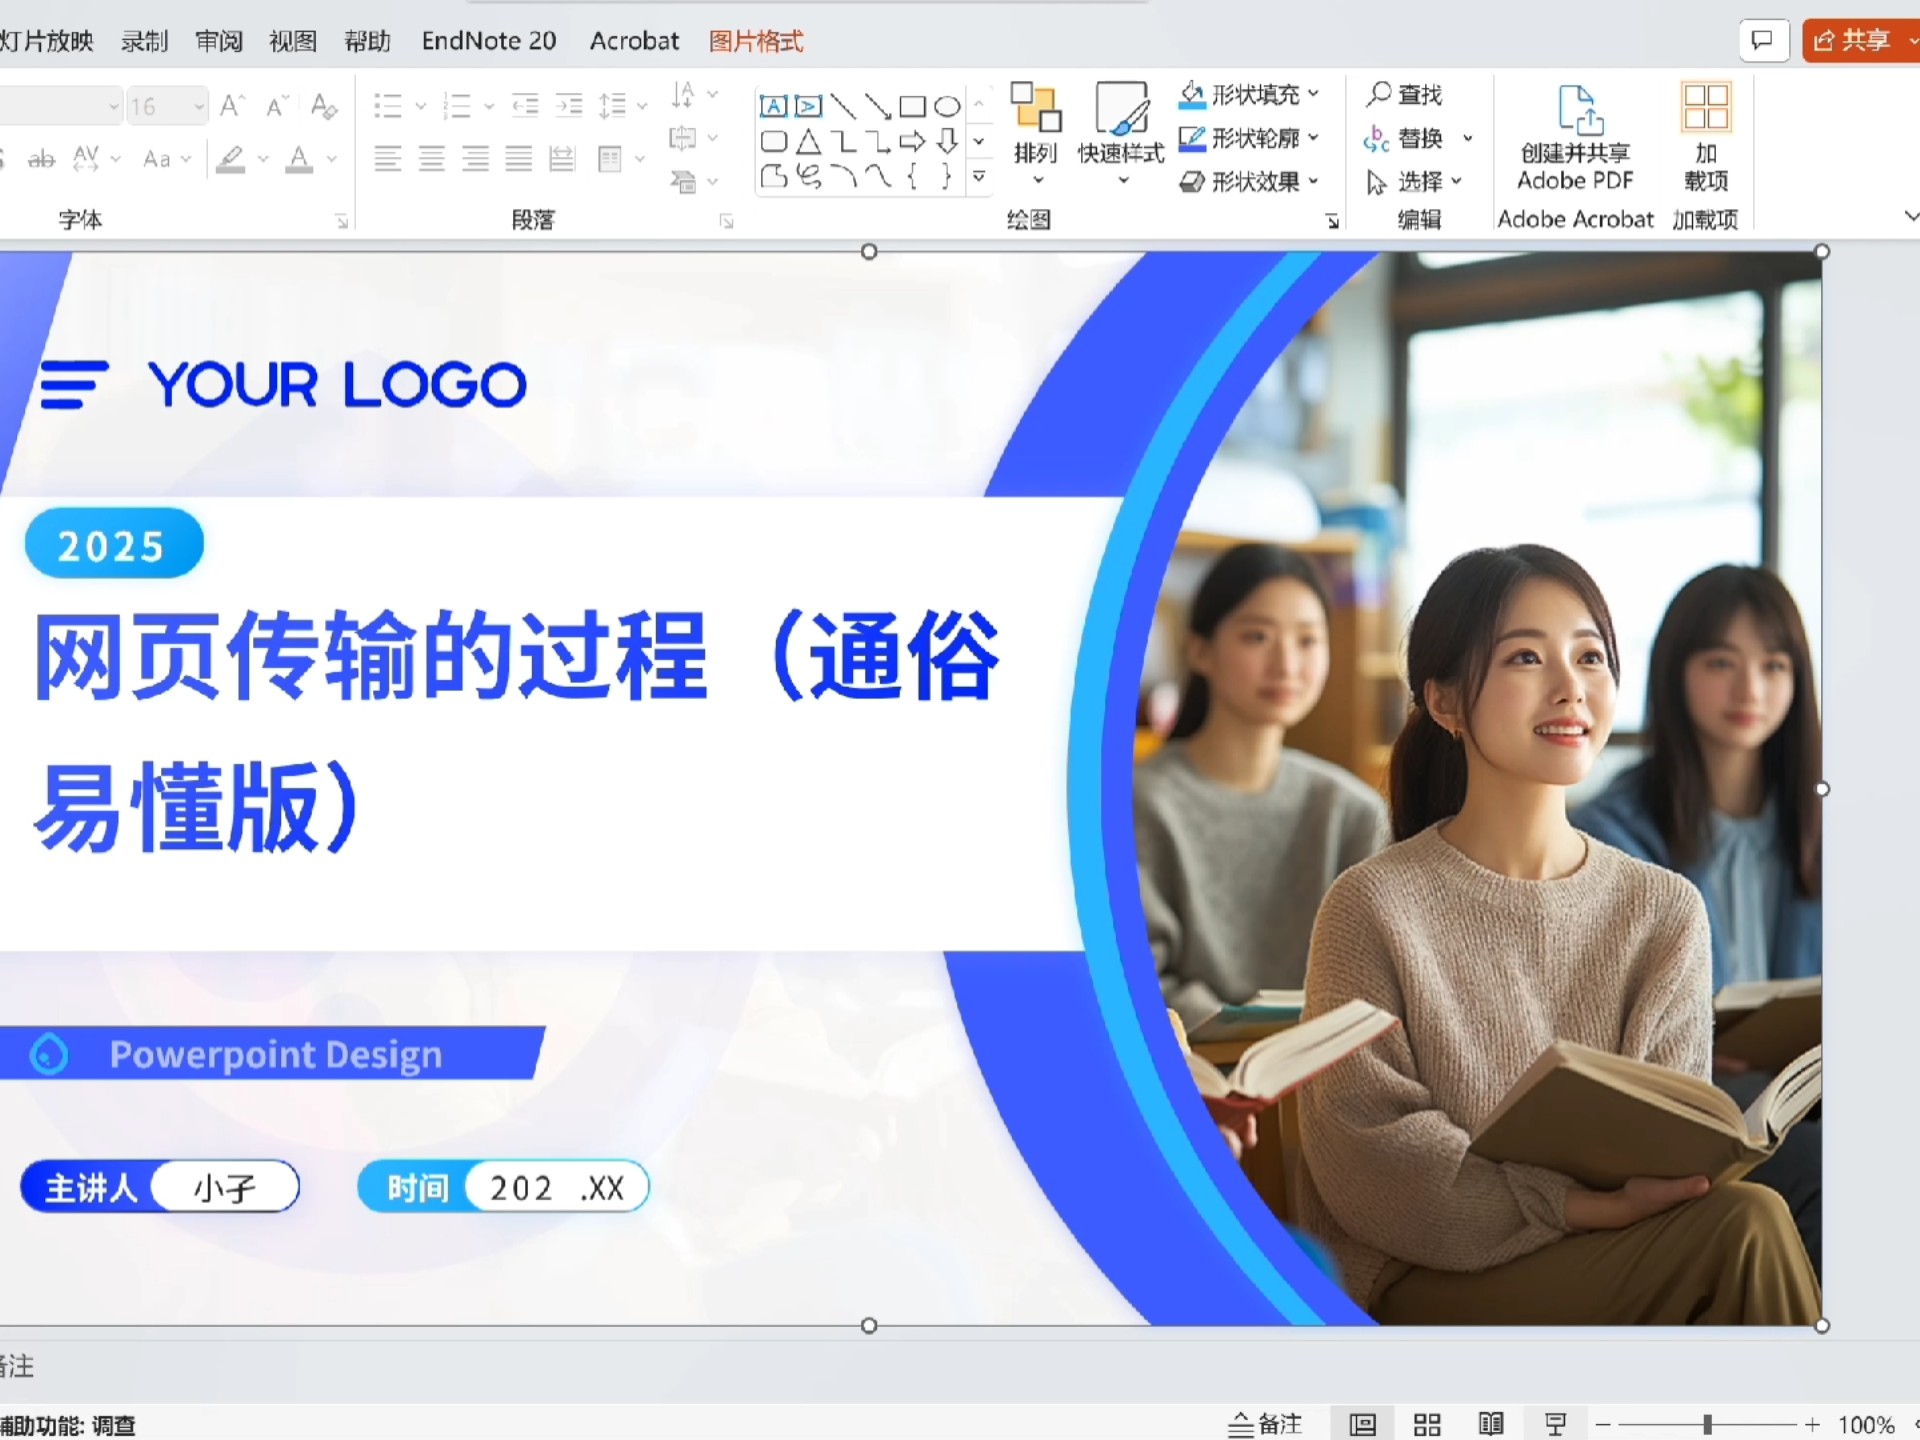Click the 2025 badge on slide
This screenshot has width=1920, height=1440.
click(x=113, y=545)
